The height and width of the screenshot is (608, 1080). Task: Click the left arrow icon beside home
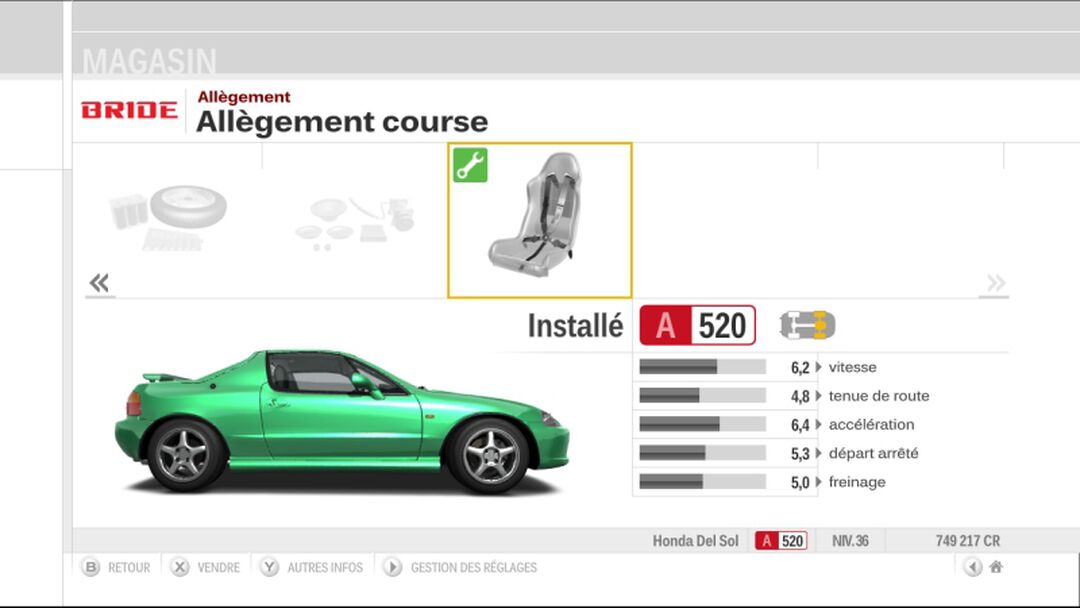[x=973, y=567]
